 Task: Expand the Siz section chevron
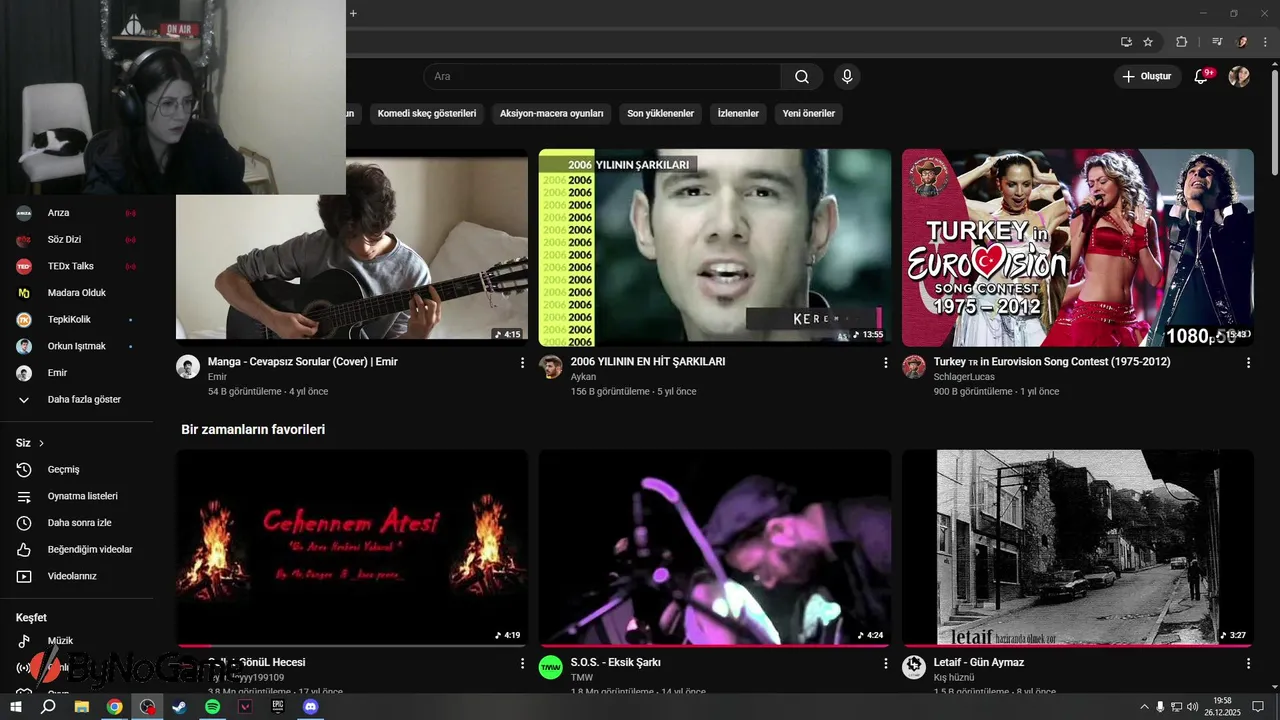42,443
